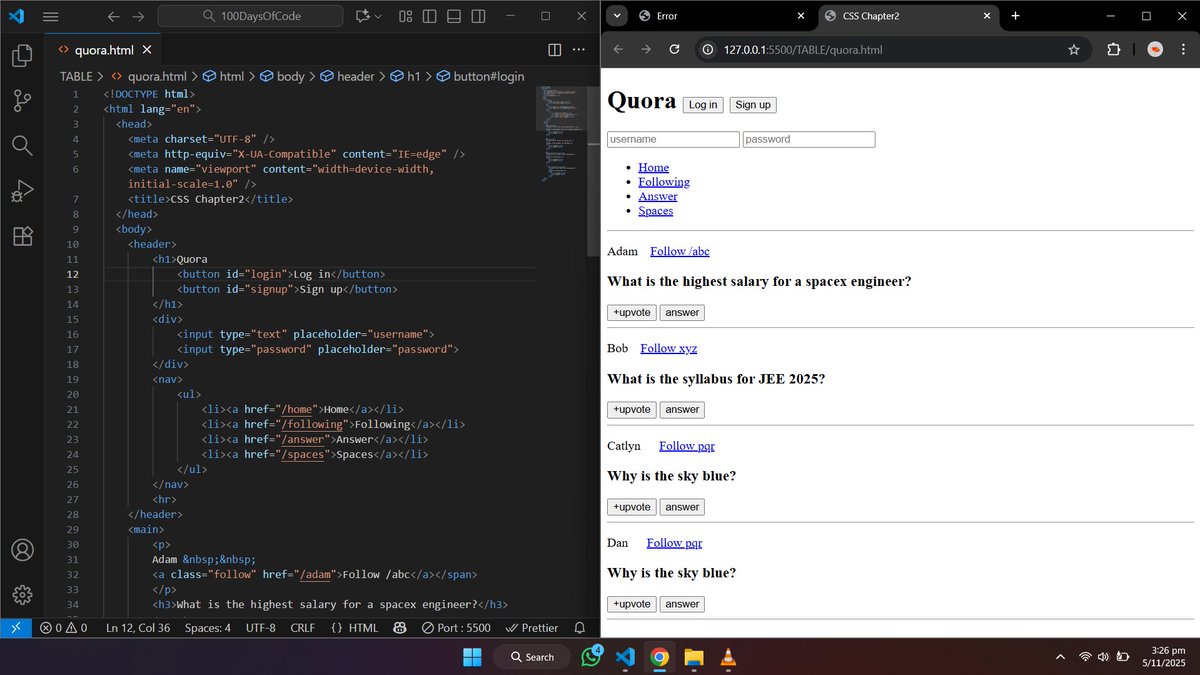Switch to the Error tab in Chrome

[x=720, y=15]
